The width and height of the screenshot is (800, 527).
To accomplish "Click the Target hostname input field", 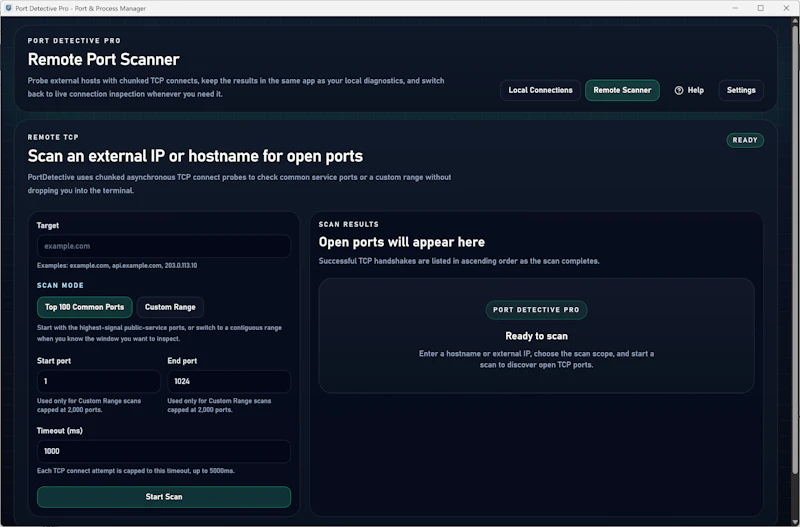I will (x=164, y=246).
